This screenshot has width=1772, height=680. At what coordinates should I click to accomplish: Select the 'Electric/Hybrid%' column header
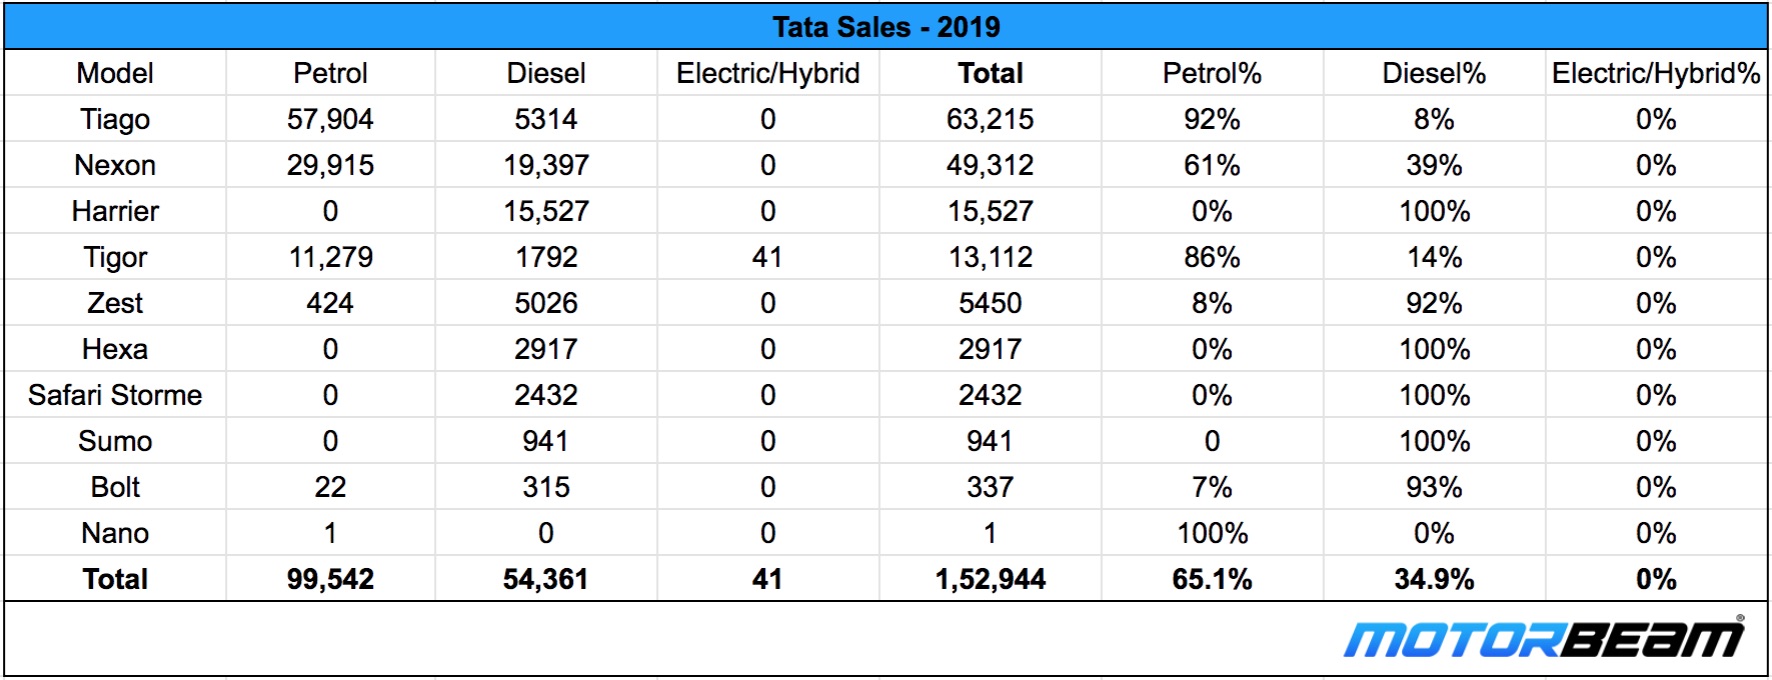1656,73
